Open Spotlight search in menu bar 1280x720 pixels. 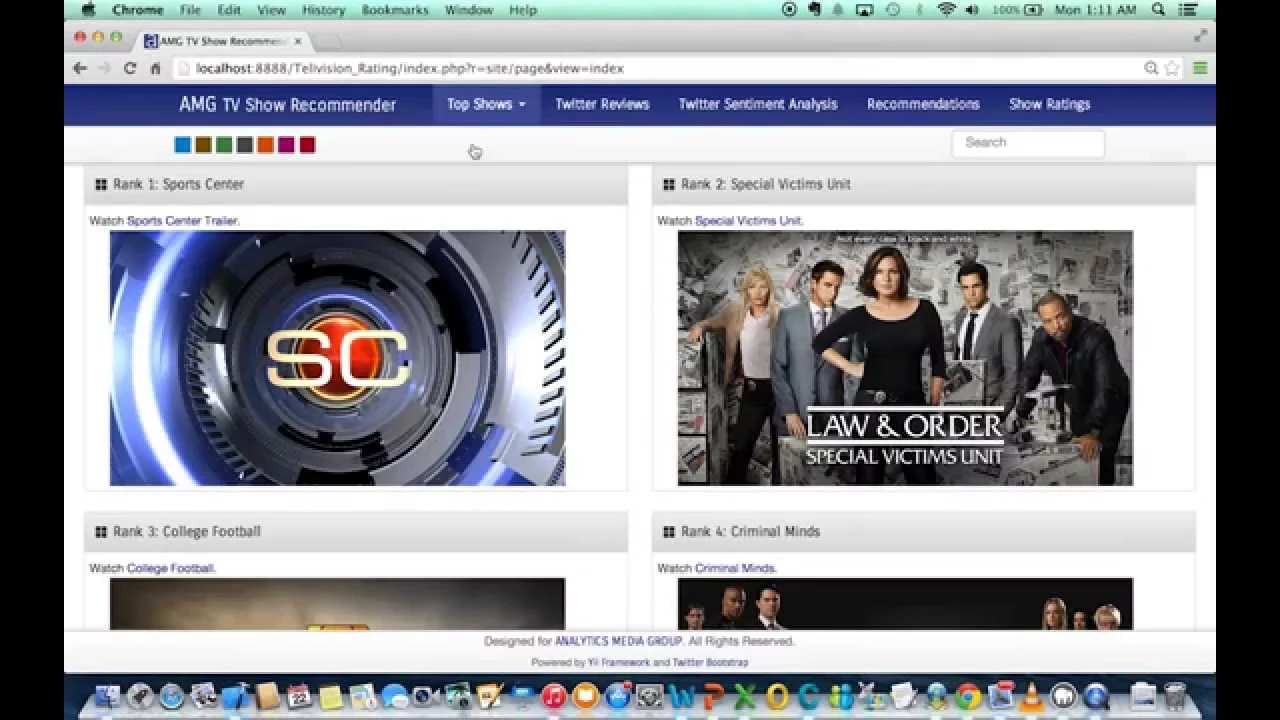click(1158, 10)
